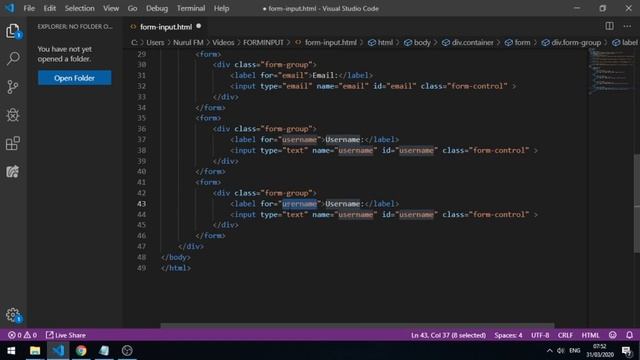
Task: Click the div.container breadcrumb segment
Action: [467, 42]
